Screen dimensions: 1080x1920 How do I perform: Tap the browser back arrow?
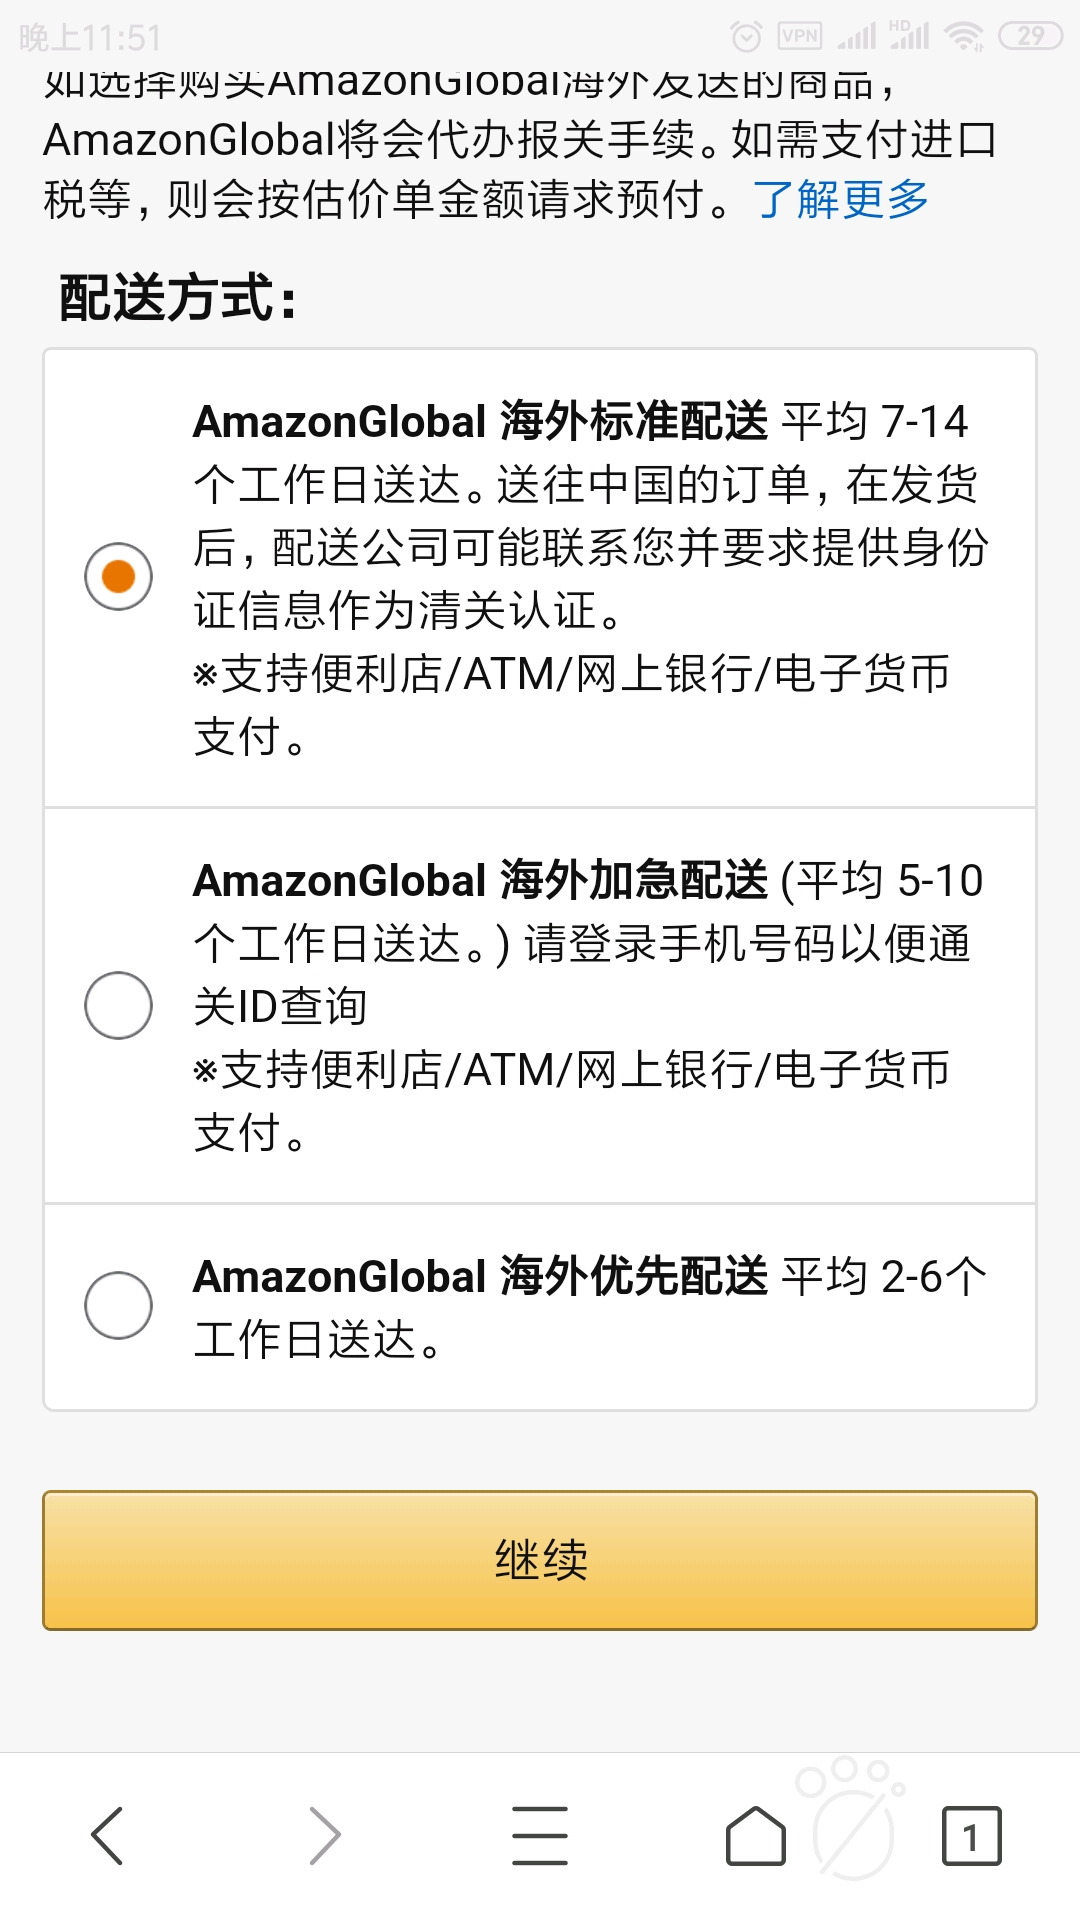(x=107, y=1836)
